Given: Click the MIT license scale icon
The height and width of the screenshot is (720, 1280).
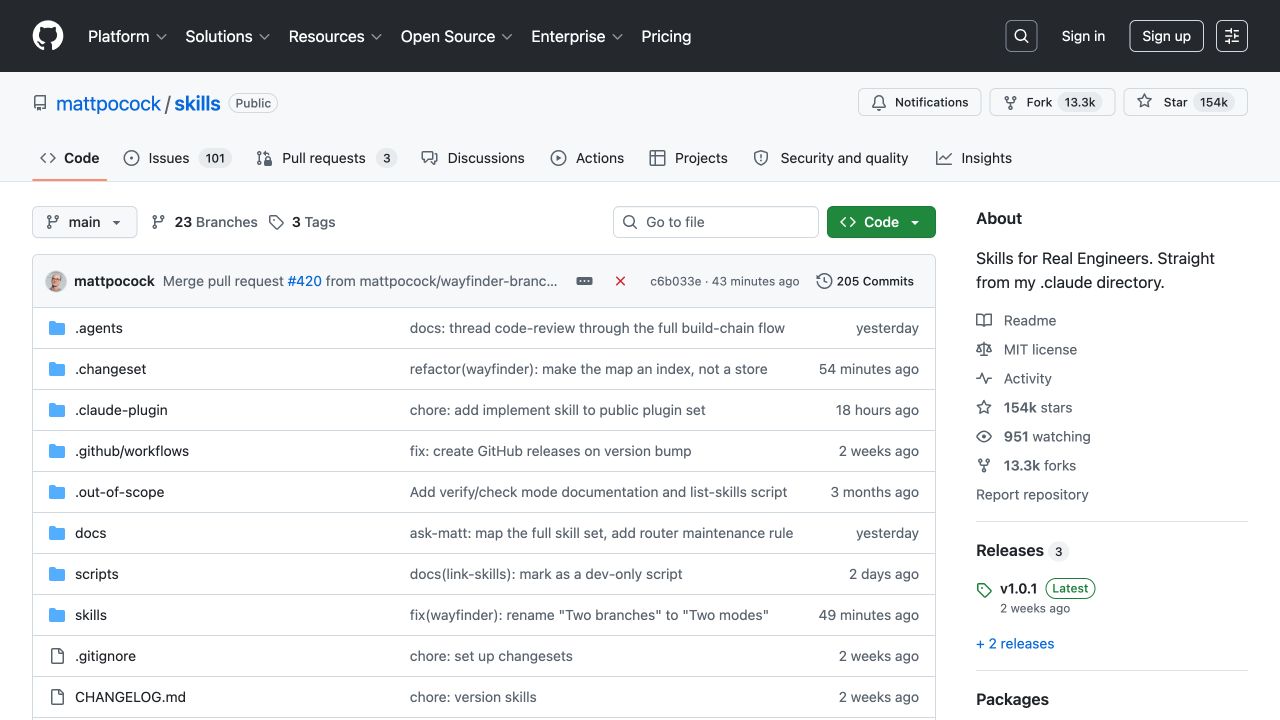Looking at the screenshot, I should point(984,349).
